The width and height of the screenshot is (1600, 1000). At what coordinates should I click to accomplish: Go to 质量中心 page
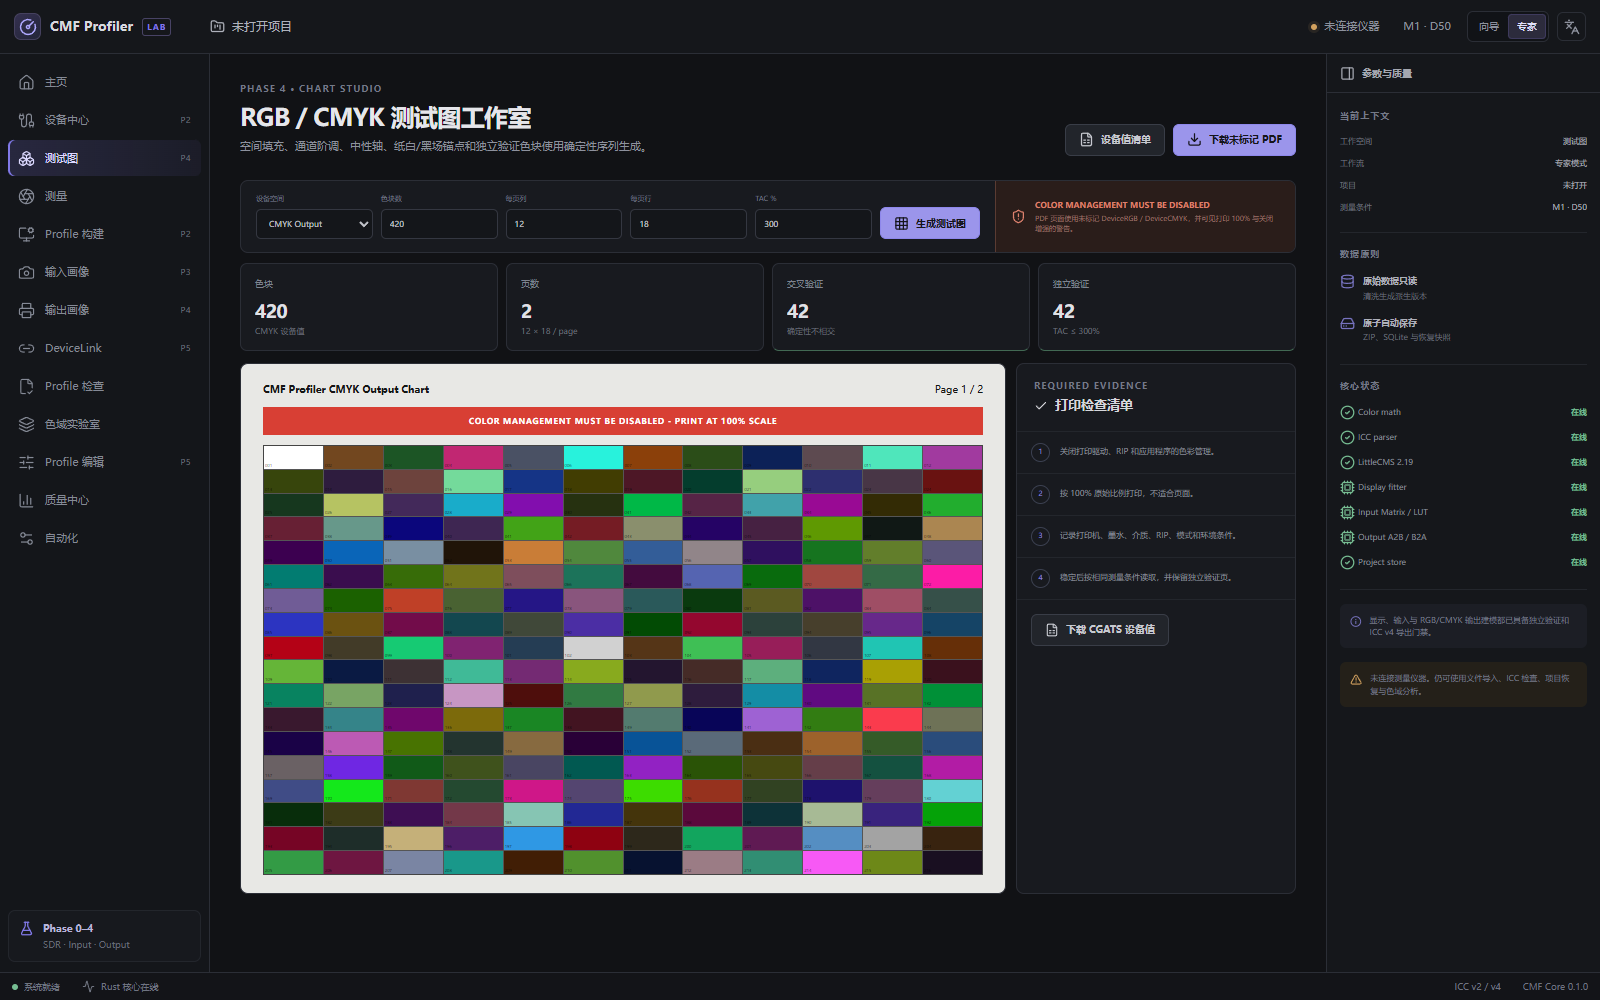tap(105, 500)
